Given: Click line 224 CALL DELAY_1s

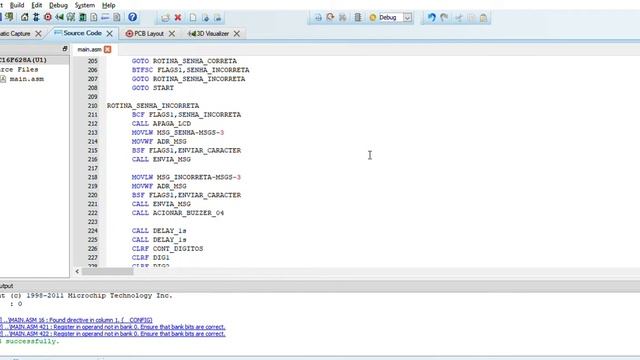Looking at the screenshot, I should click(159, 231).
